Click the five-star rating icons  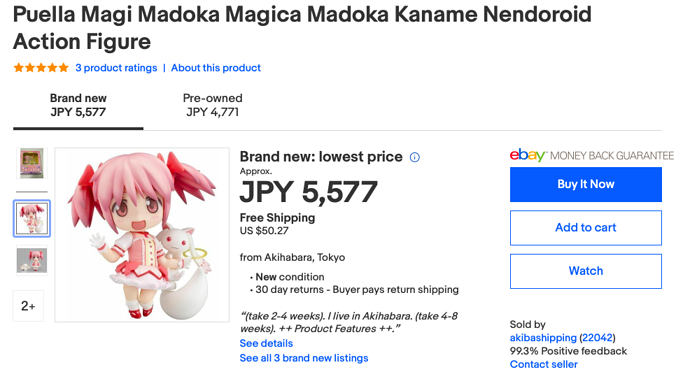coord(41,68)
